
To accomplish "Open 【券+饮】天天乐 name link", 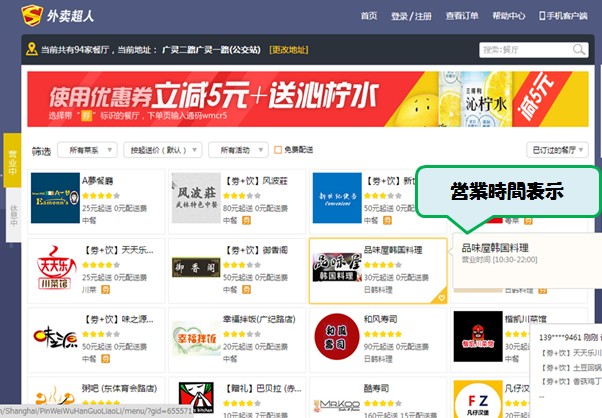I will tap(118, 250).
